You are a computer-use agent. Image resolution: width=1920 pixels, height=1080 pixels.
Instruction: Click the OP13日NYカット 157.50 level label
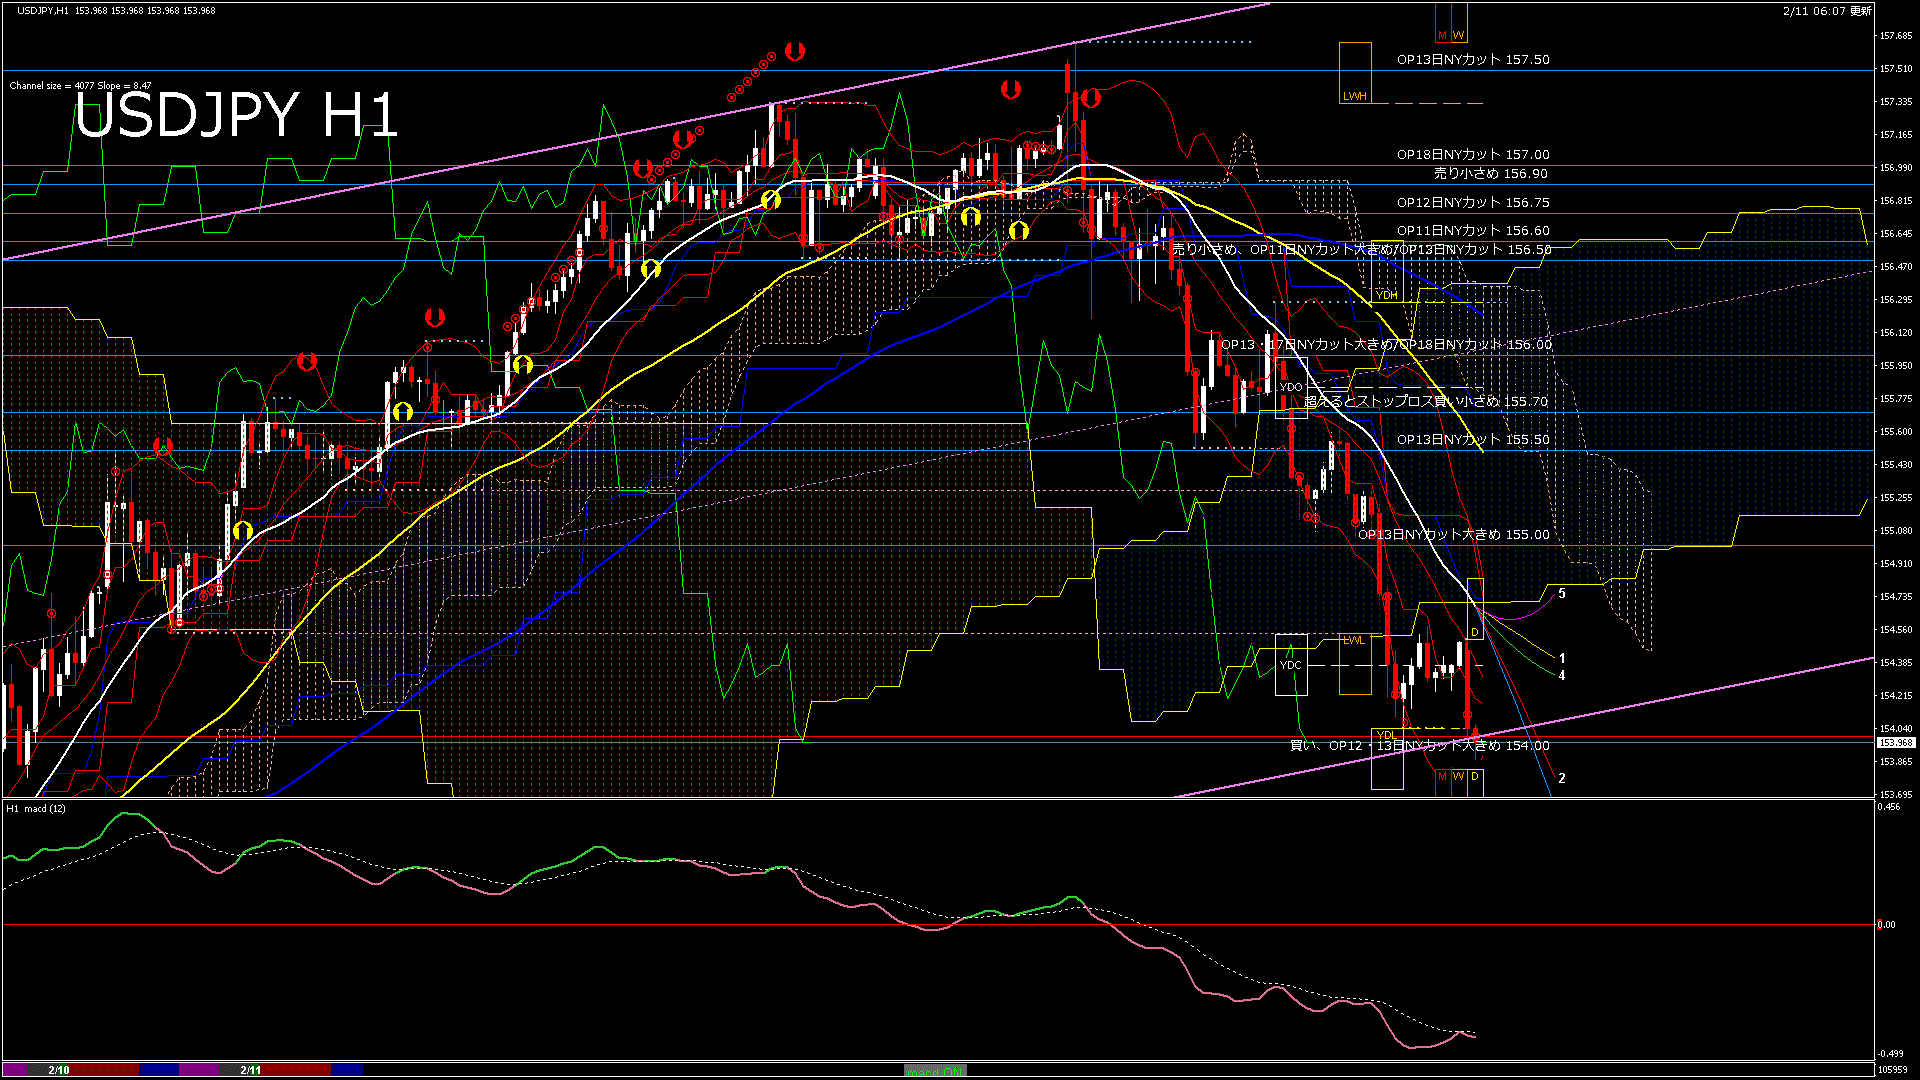click(x=1472, y=60)
